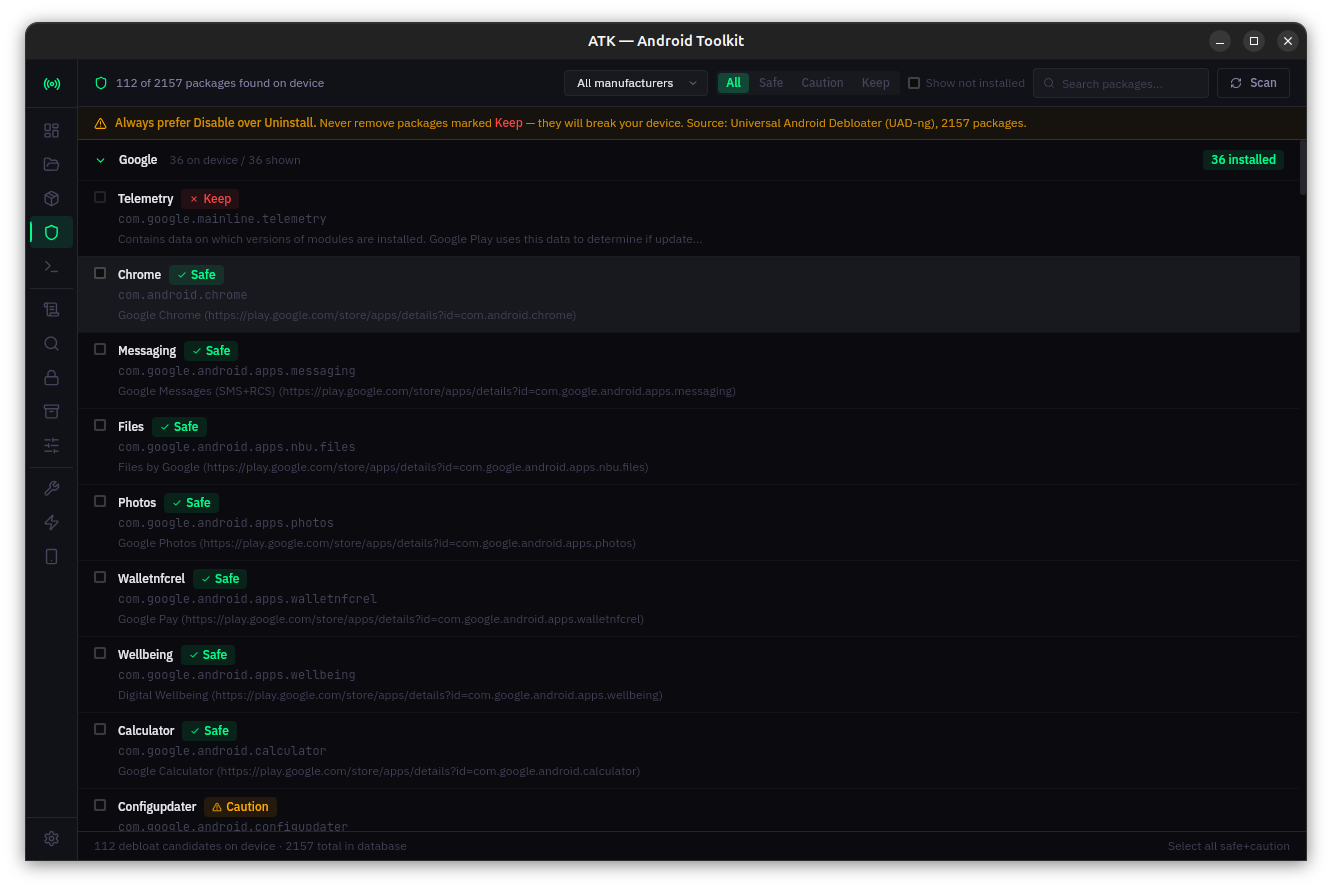
Task: Click package id com.google.android.apps.walletnfcrel
Action: [x=247, y=599]
